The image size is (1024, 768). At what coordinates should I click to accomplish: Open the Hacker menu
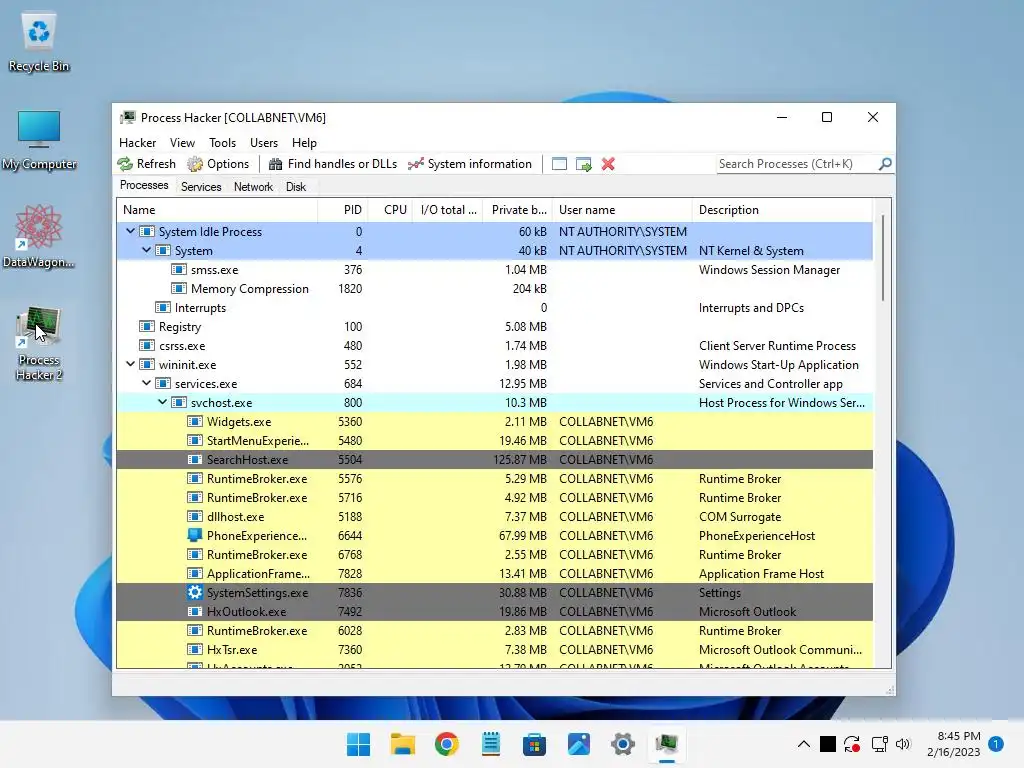point(137,142)
